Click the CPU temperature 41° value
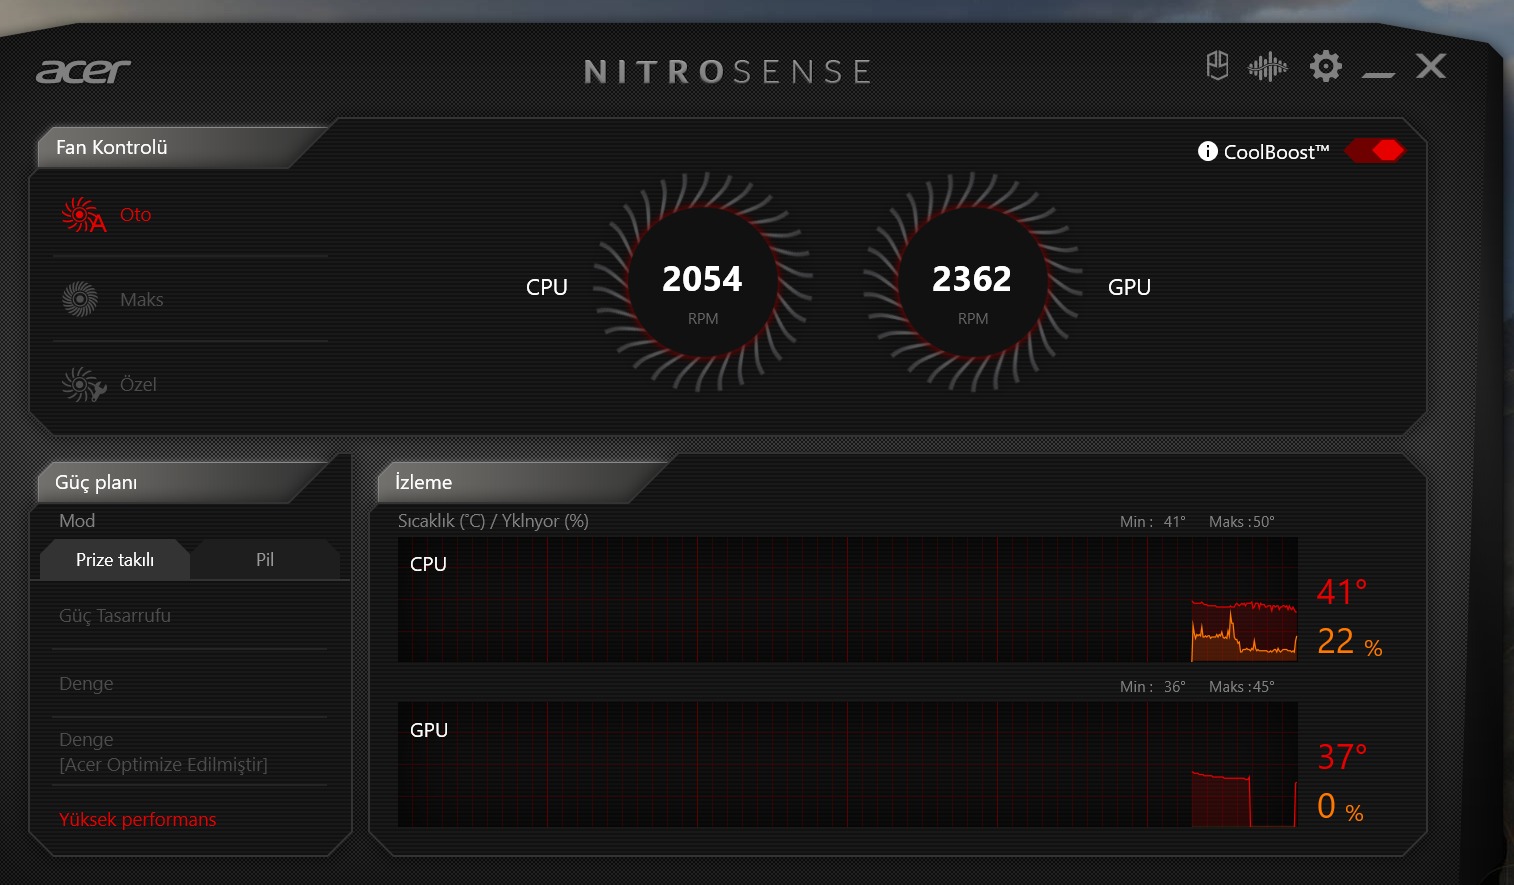Image resolution: width=1514 pixels, height=885 pixels. pyautogui.click(x=1342, y=591)
